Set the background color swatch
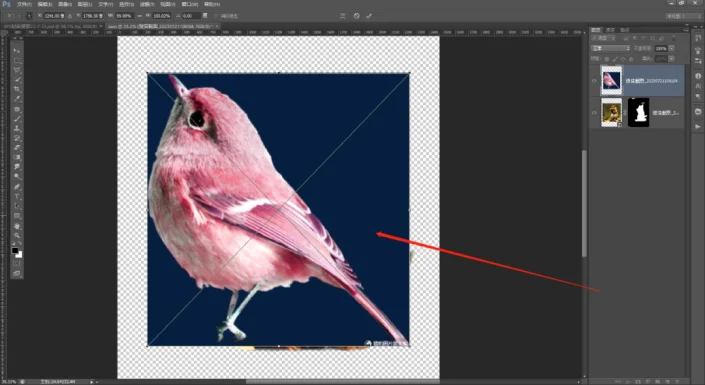705x385 pixels. point(19,255)
